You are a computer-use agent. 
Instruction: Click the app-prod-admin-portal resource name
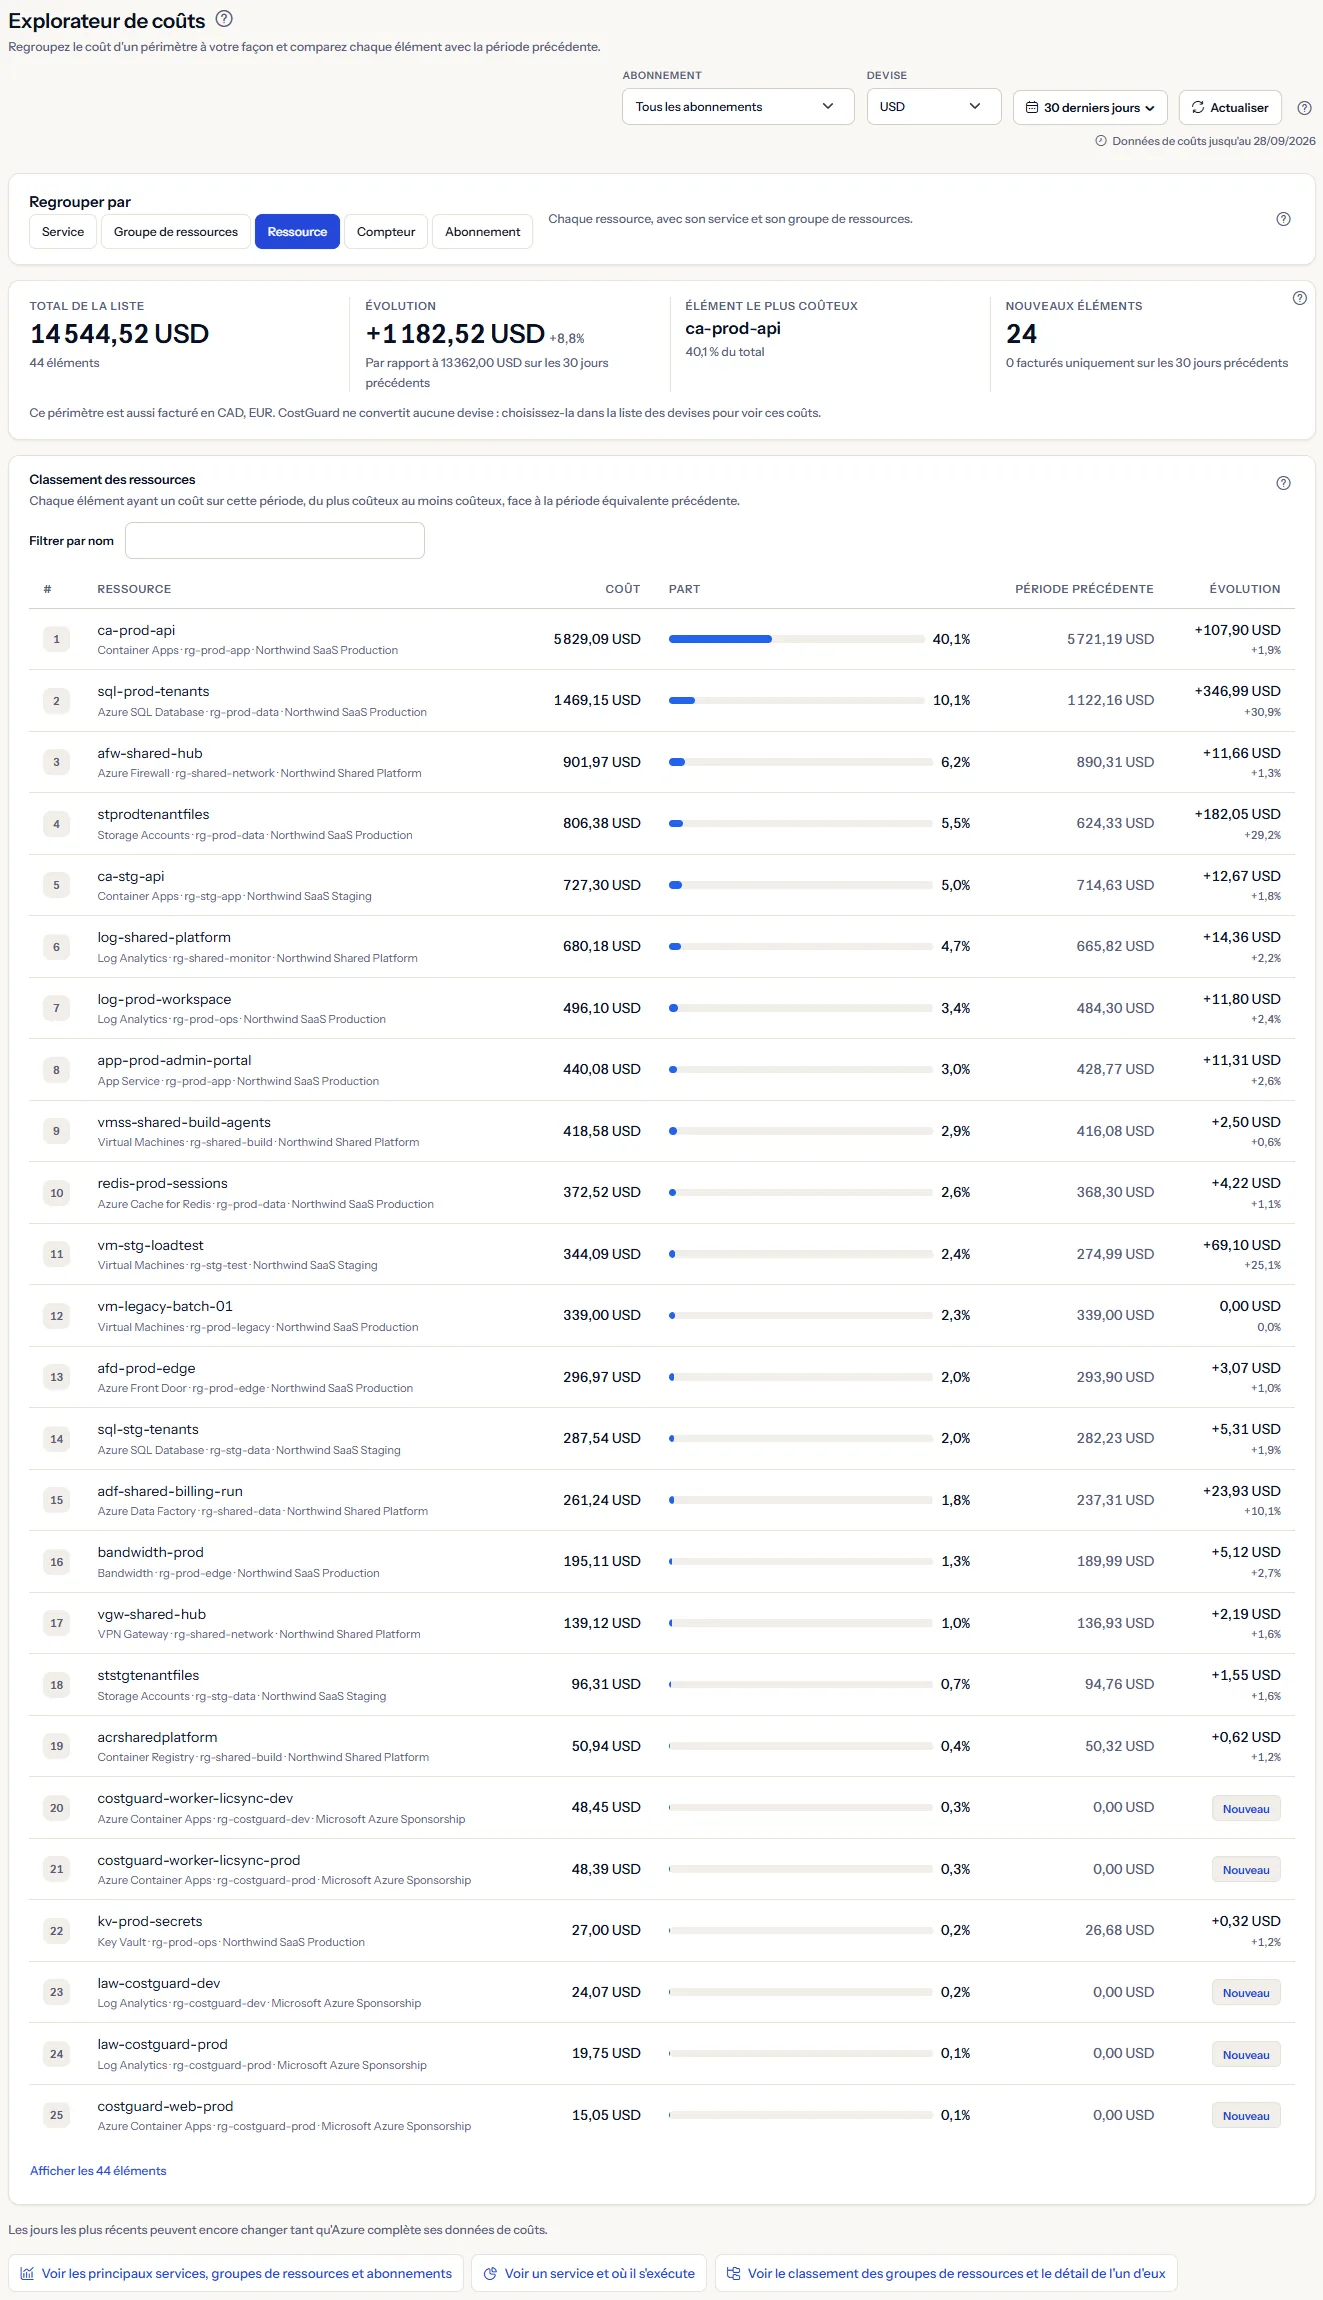[x=174, y=1060]
